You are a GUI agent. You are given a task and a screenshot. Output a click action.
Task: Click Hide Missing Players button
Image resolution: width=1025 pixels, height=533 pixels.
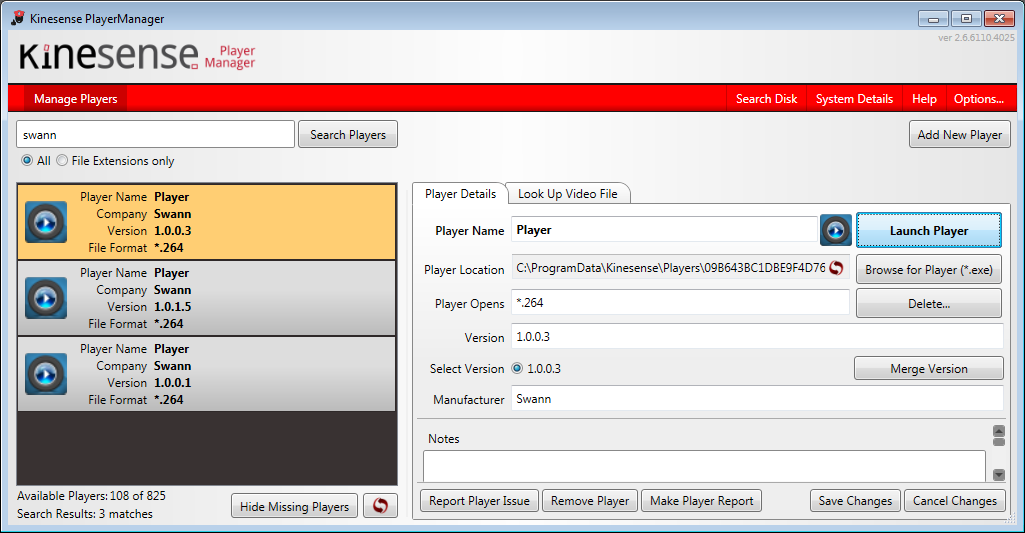tap(294, 506)
